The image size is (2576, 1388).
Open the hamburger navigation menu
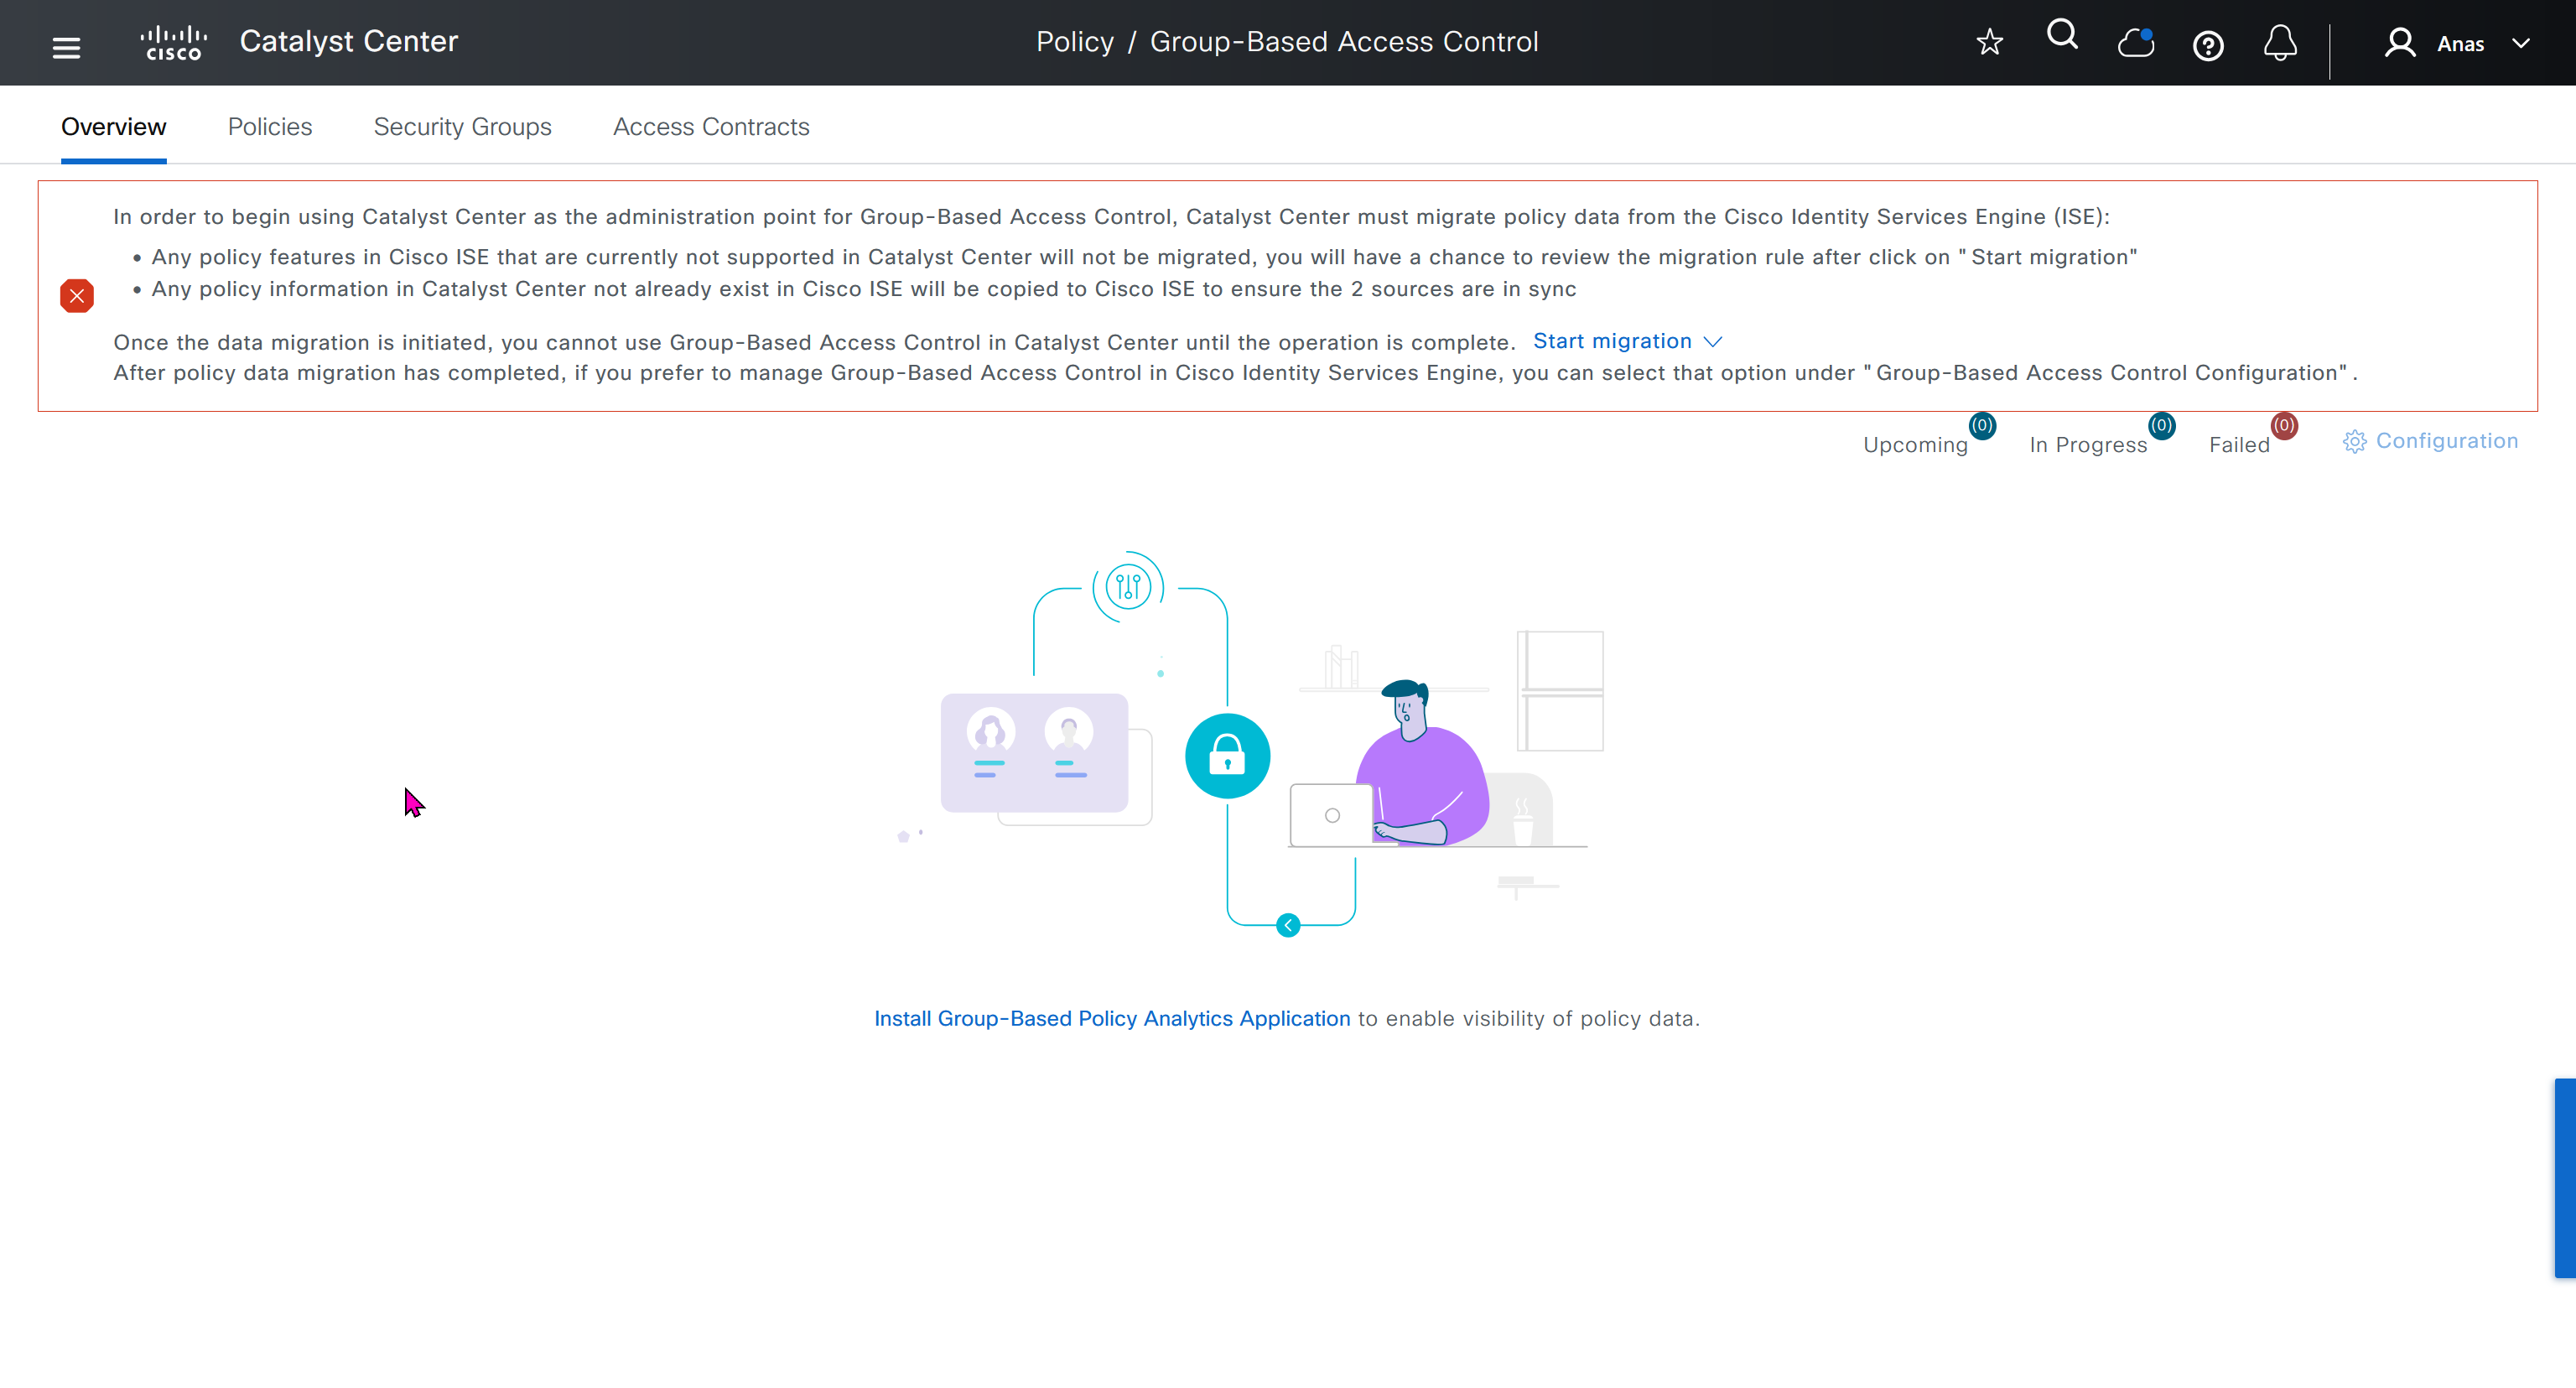click(66, 47)
